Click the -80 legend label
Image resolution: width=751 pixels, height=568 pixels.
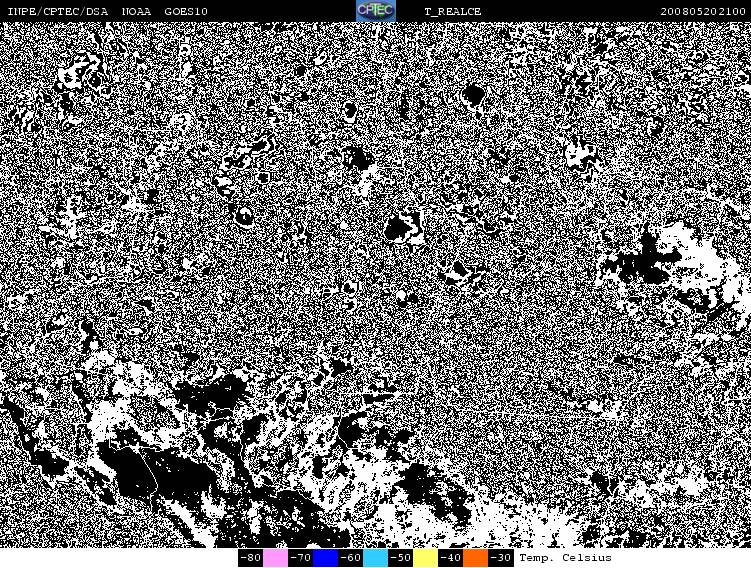coord(250,558)
